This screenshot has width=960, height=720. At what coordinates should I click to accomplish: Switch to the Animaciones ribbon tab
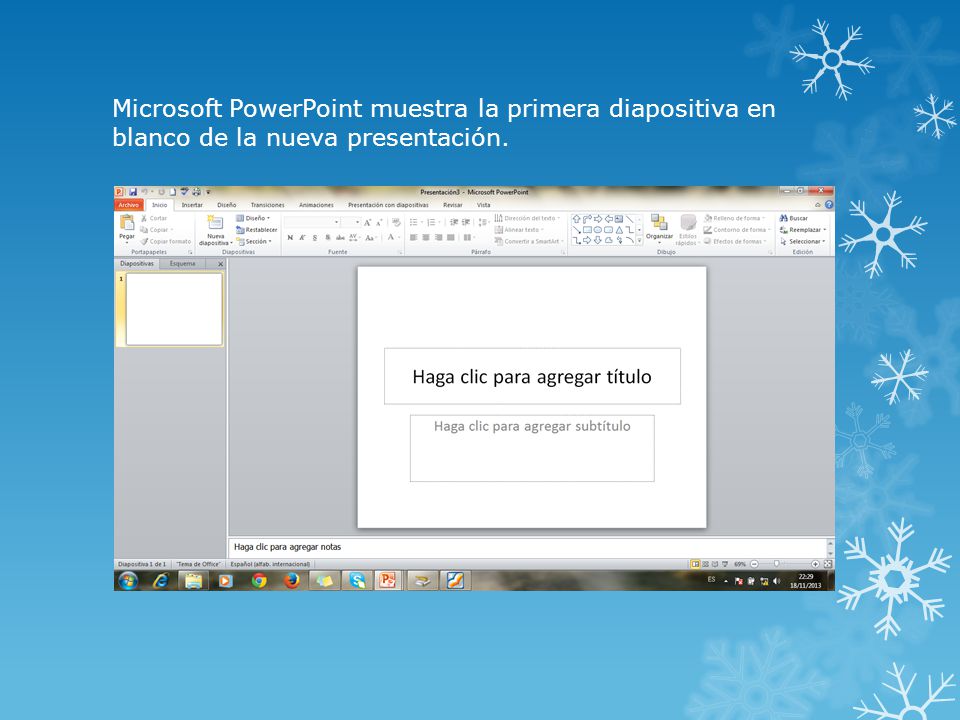[x=316, y=205]
